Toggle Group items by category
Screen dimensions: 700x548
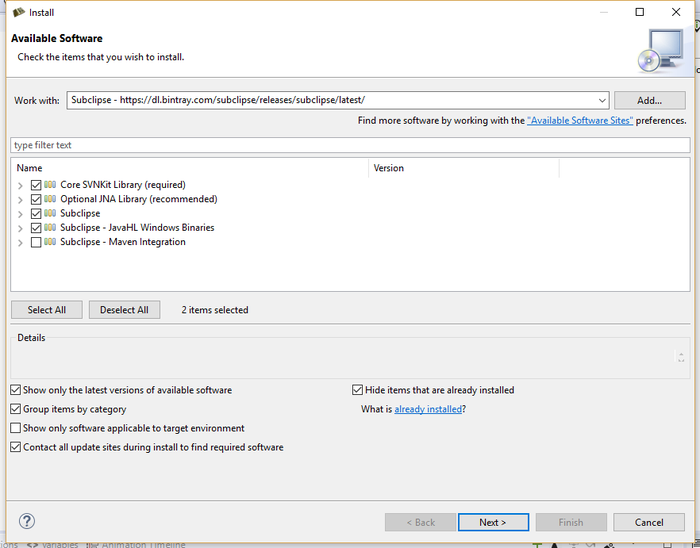pos(16,409)
